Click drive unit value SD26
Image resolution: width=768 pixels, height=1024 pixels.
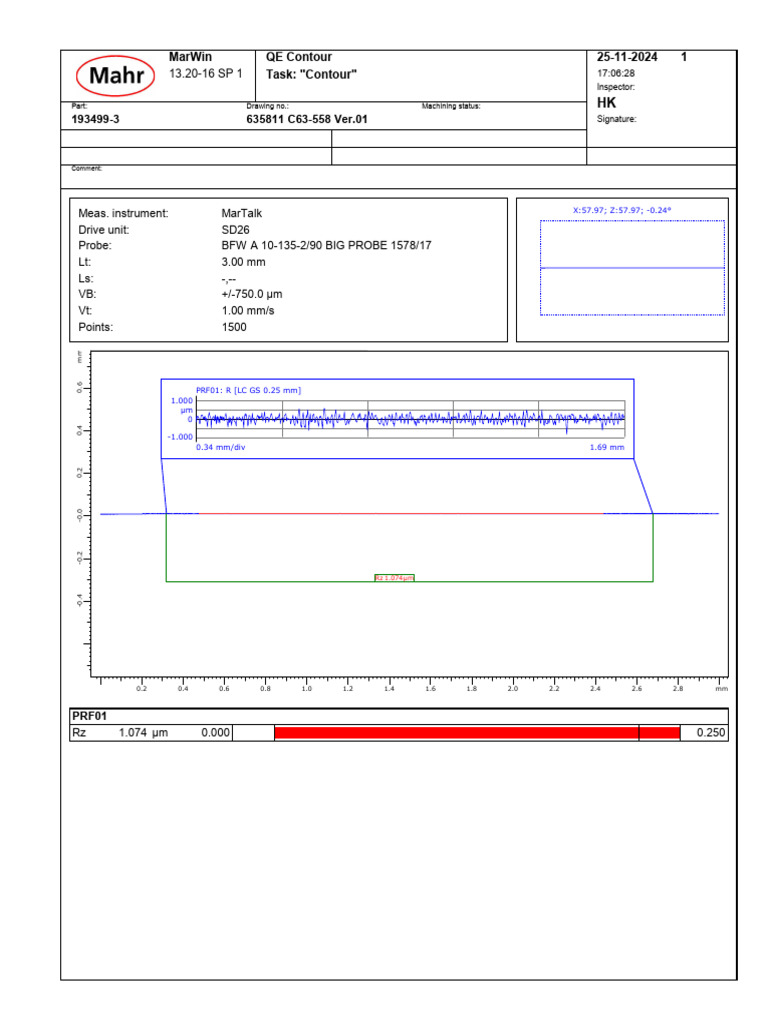235,230
